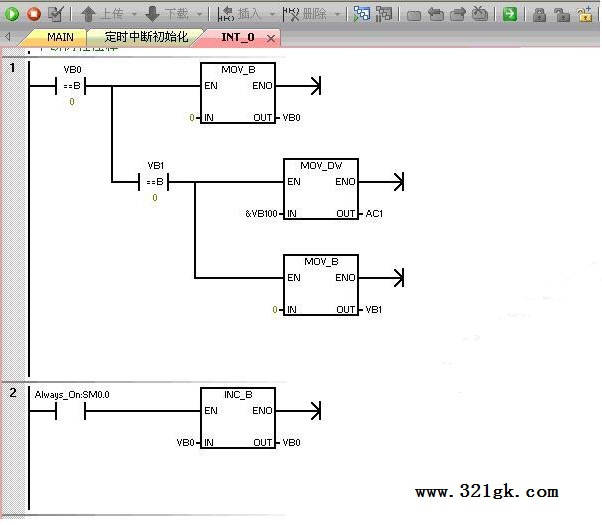Click the 删除 delete button
This screenshot has height=525, width=602.
(304, 14)
